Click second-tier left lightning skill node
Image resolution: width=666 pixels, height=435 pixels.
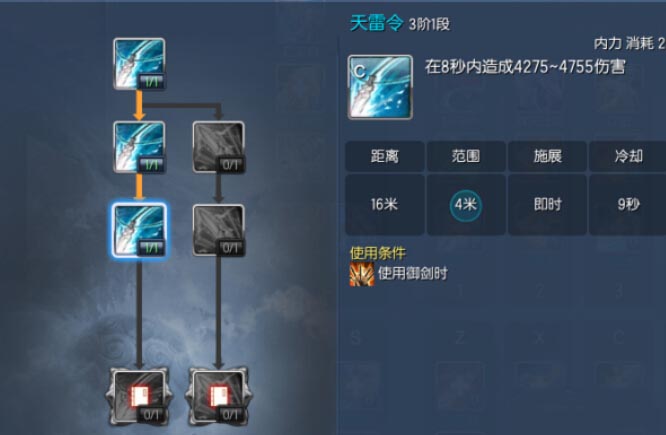139,147
